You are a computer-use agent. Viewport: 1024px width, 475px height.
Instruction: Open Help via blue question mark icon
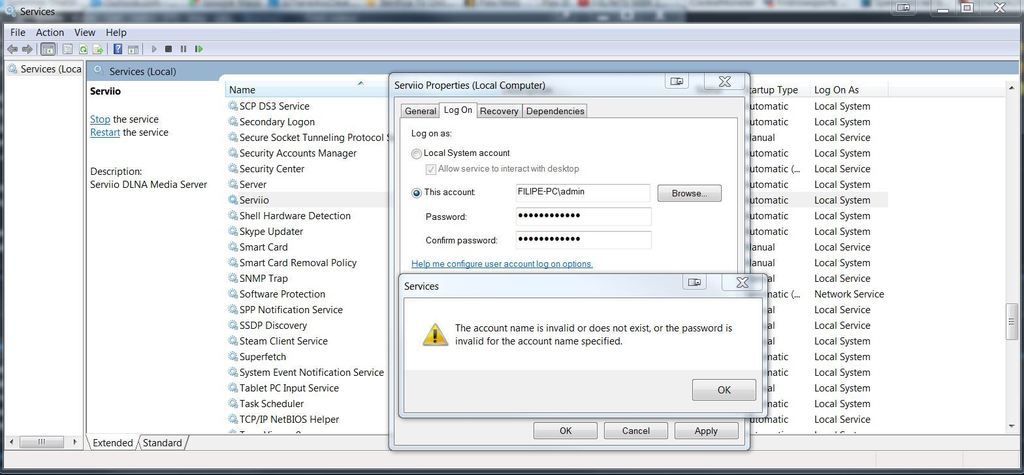pos(118,49)
